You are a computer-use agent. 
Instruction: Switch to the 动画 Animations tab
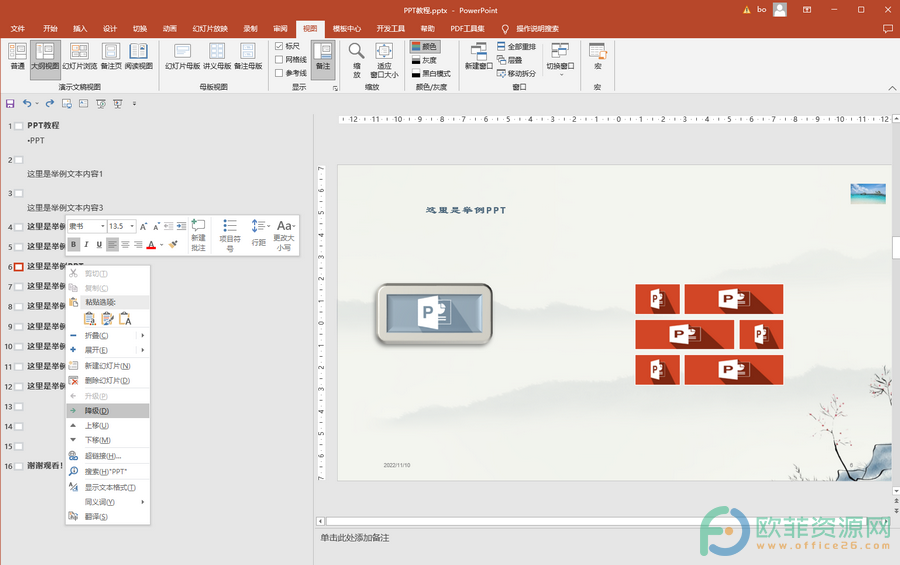169,29
